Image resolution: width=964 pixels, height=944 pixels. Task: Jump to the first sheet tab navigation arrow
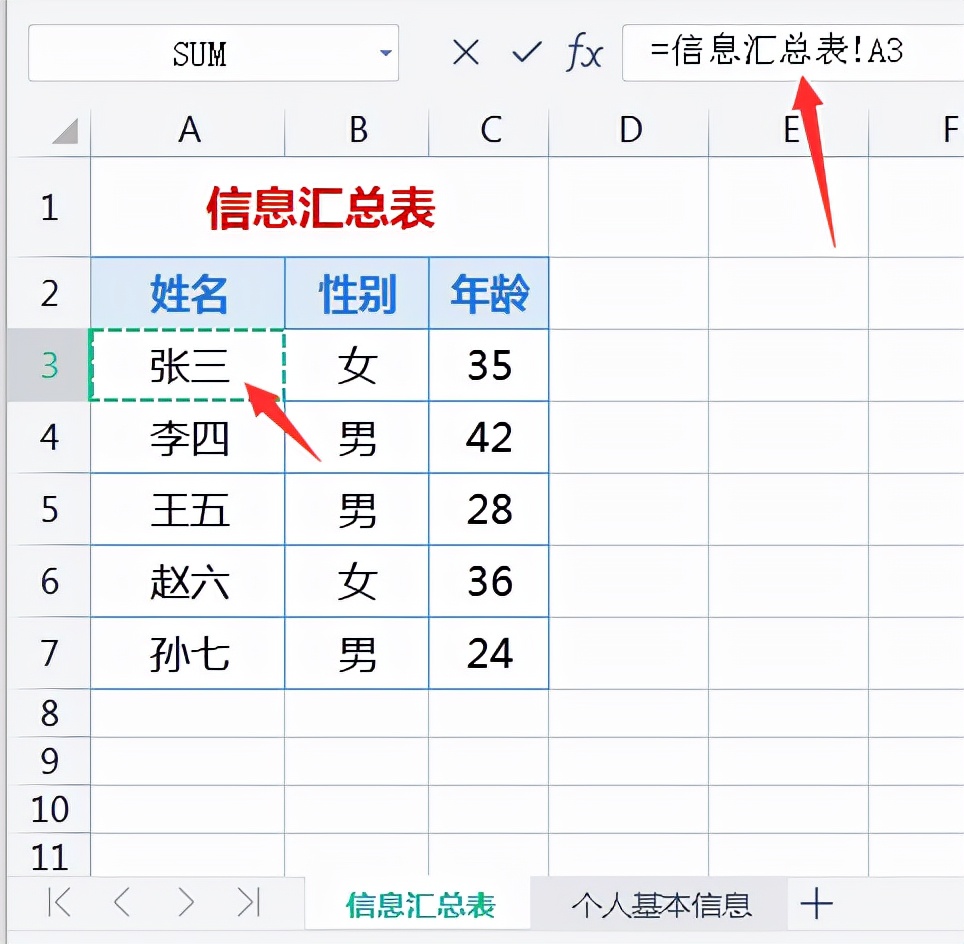pos(58,903)
